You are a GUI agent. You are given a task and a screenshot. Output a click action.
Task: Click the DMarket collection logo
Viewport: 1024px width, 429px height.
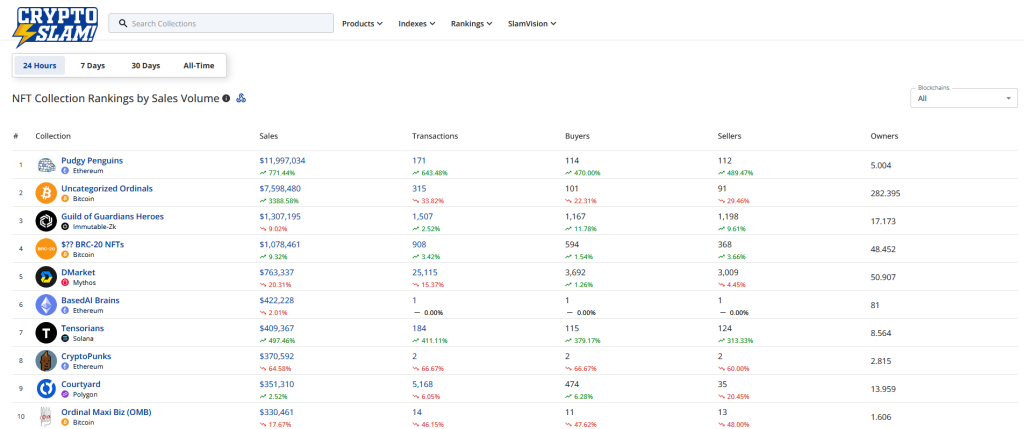coord(46,277)
